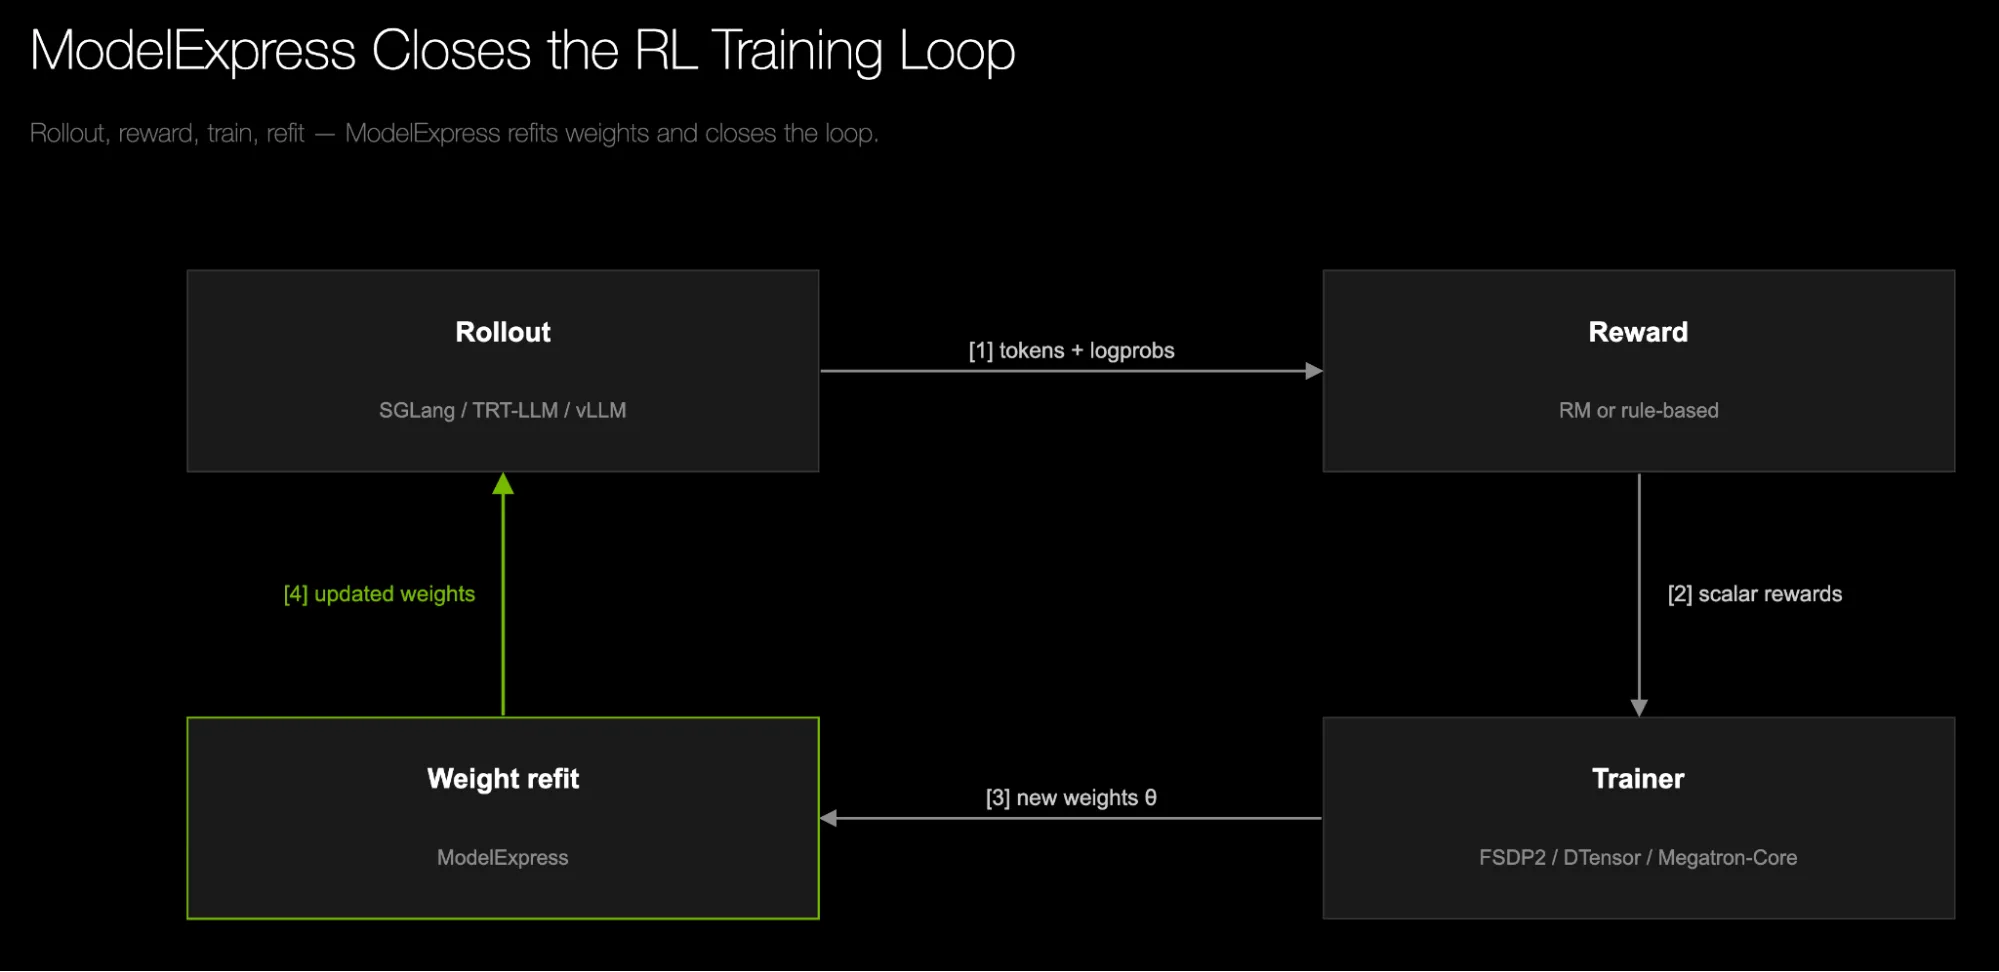Click the title "ModelExpress Closes the RL Training Loop"

point(522,51)
